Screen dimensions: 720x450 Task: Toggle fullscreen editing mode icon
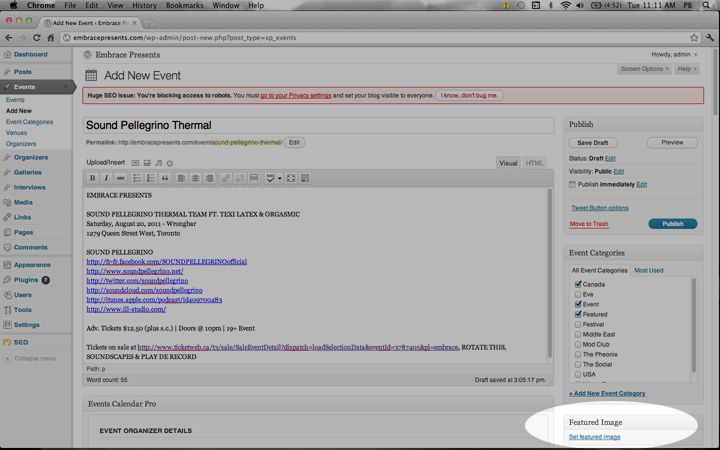click(291, 178)
